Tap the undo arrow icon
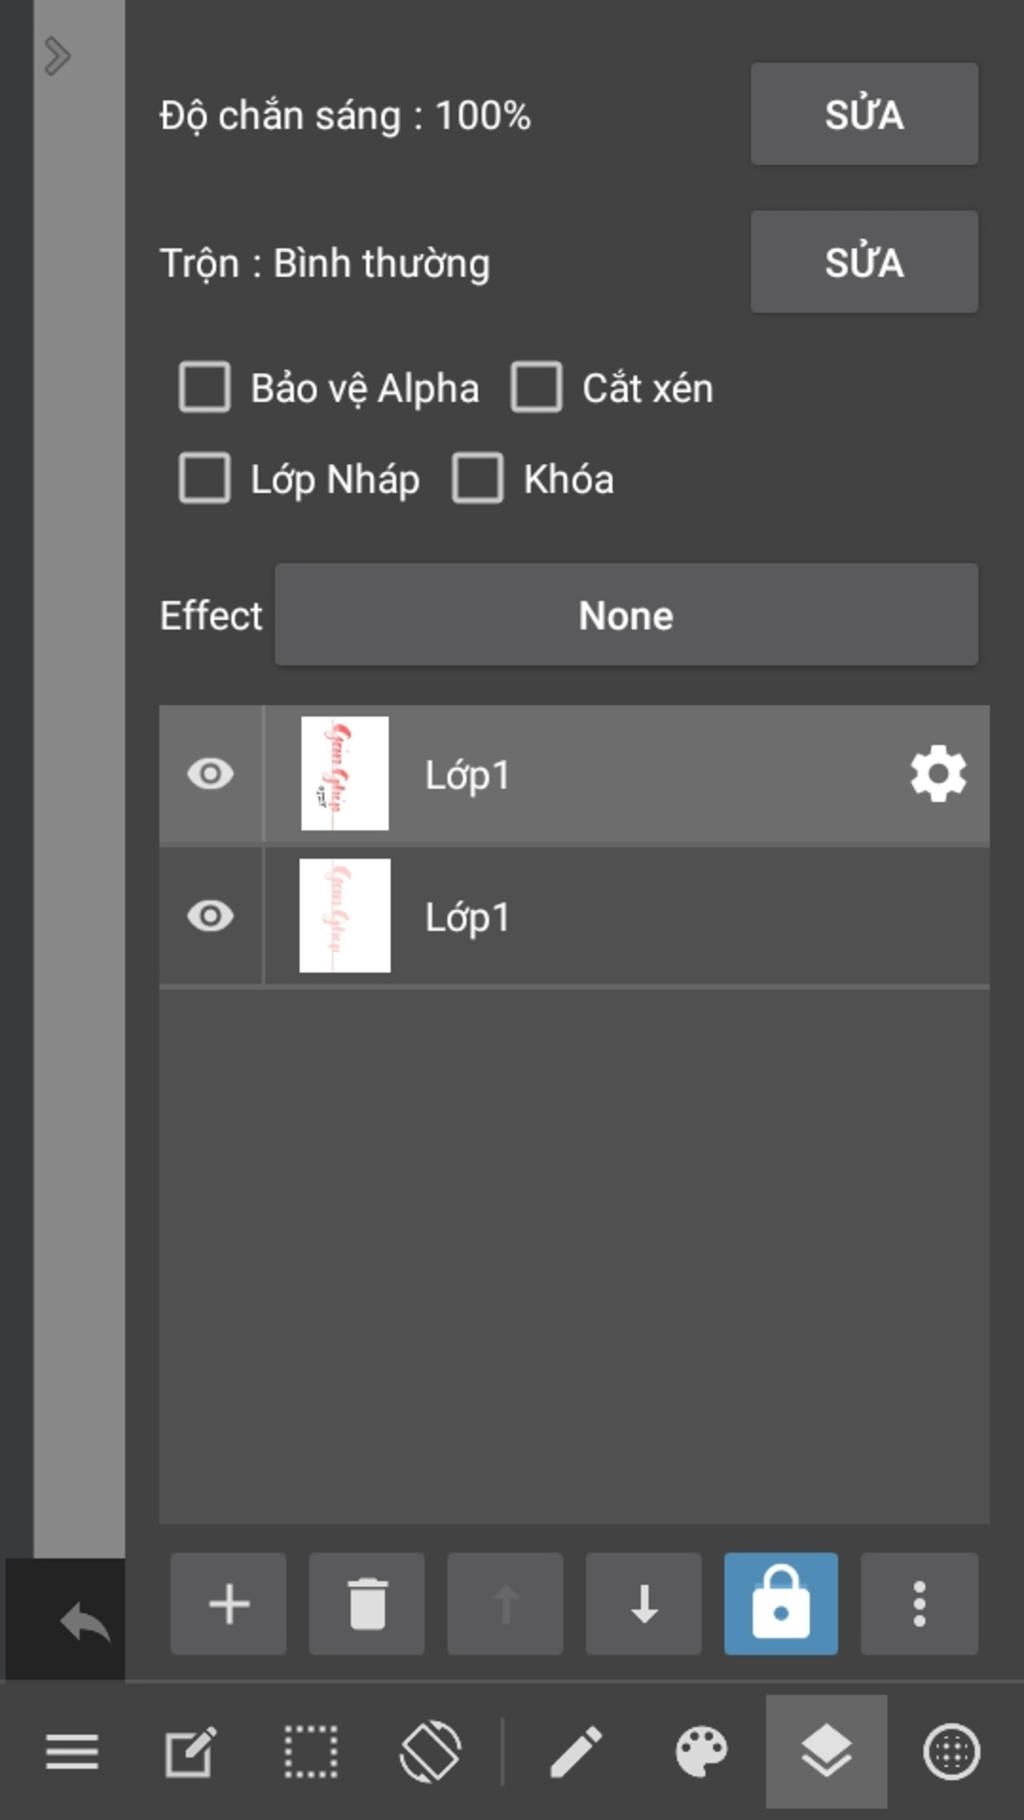 click(x=85, y=1622)
